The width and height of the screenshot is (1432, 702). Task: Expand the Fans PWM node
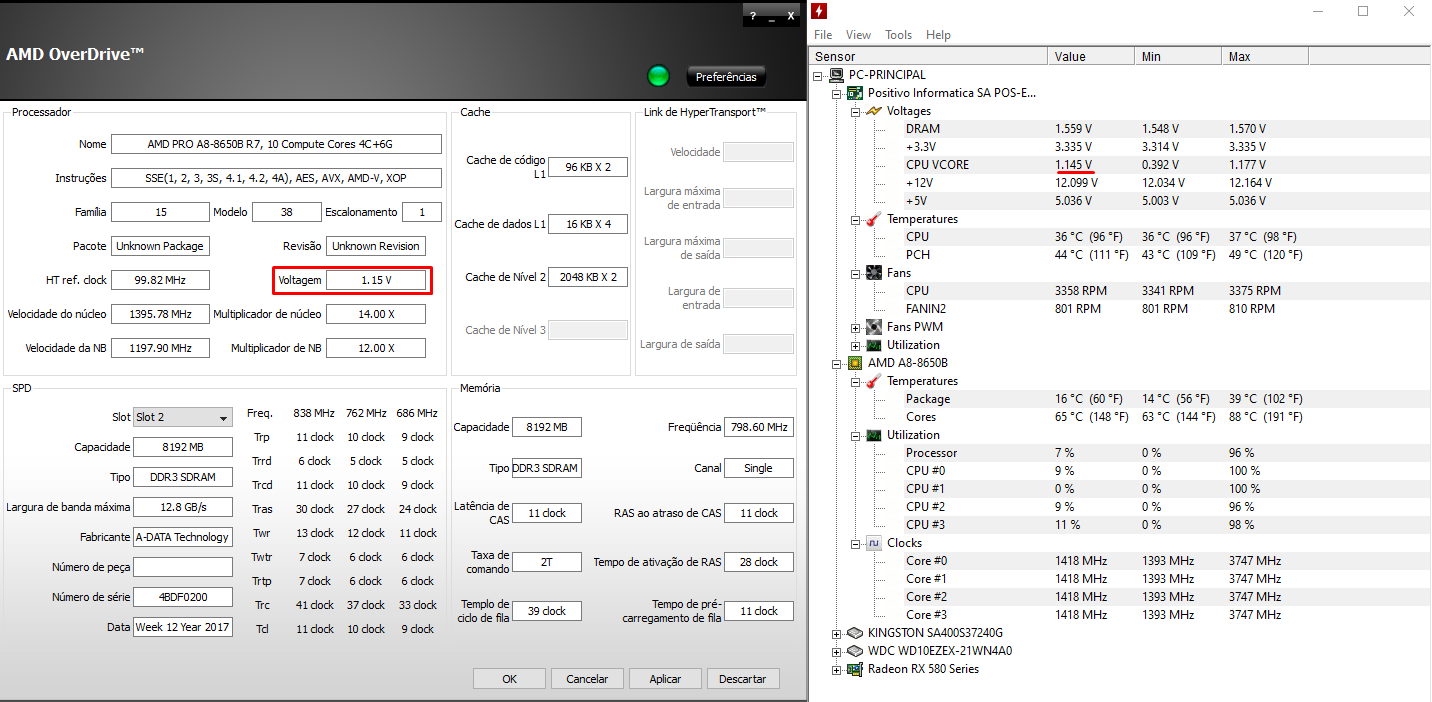[x=856, y=327]
